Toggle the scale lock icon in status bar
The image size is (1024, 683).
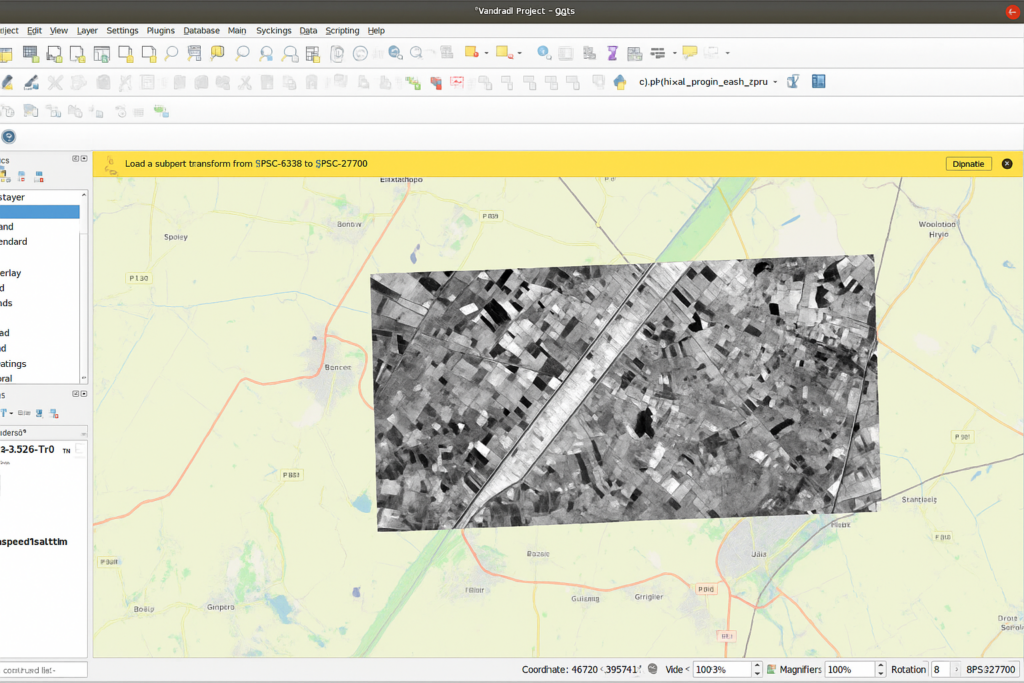(x=771, y=670)
